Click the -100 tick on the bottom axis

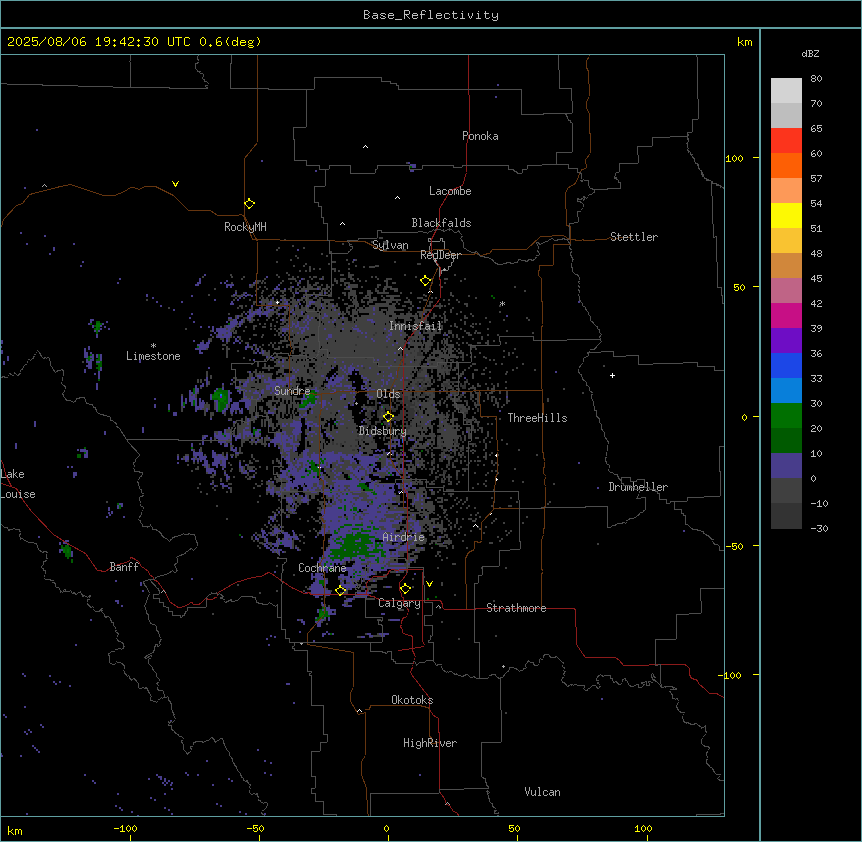tap(125, 828)
